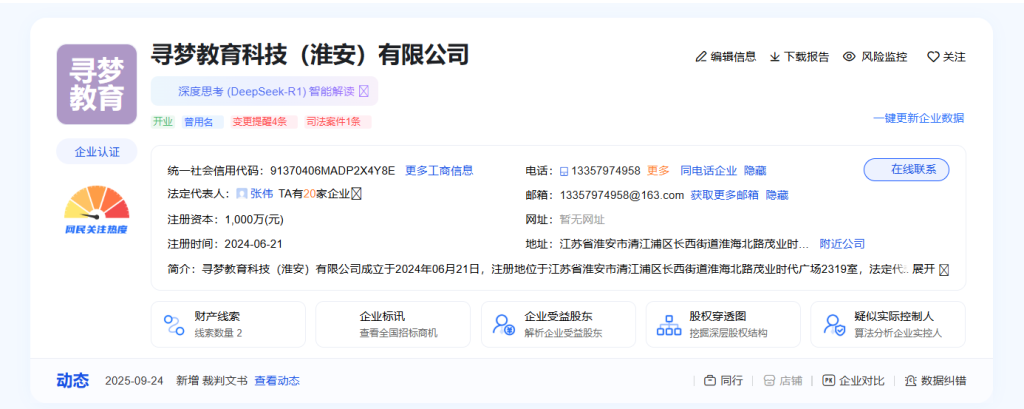Open 更多工商信息 link
The width and height of the screenshot is (1024, 409).
[440, 171]
